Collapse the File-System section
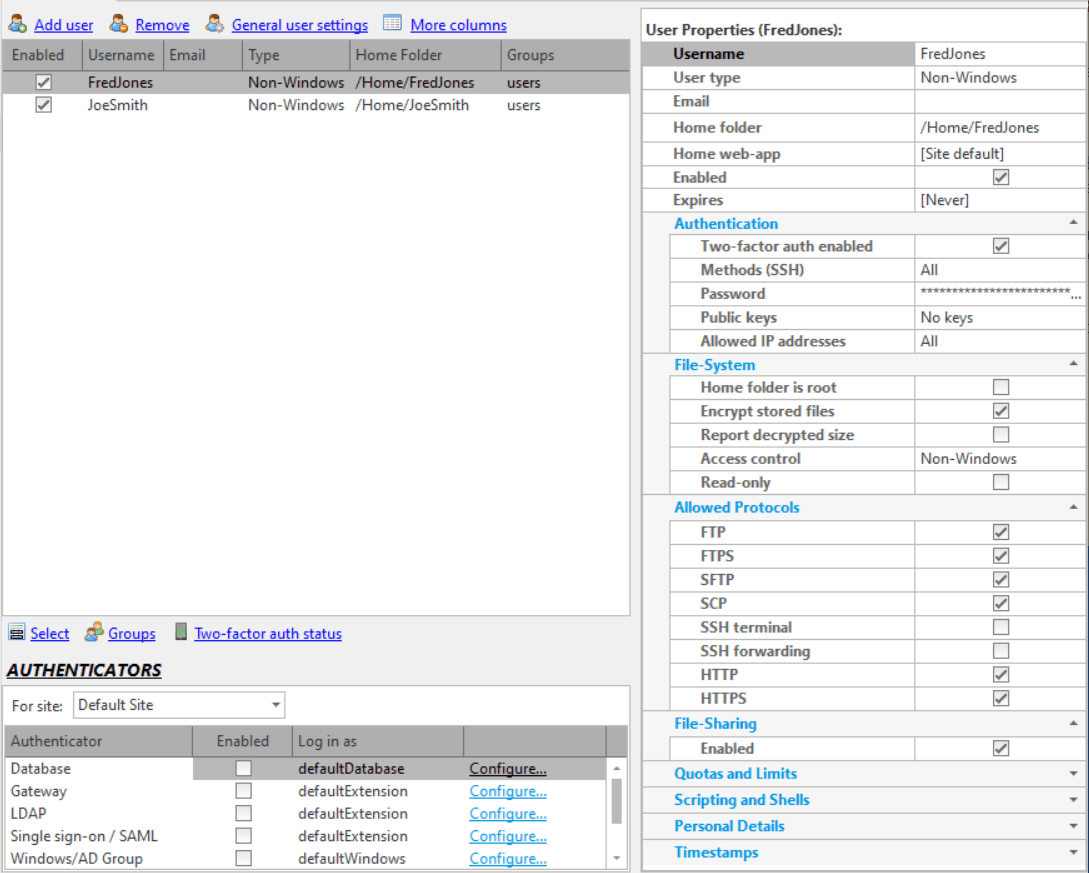This screenshot has height=873, width=1089. click(x=1073, y=364)
